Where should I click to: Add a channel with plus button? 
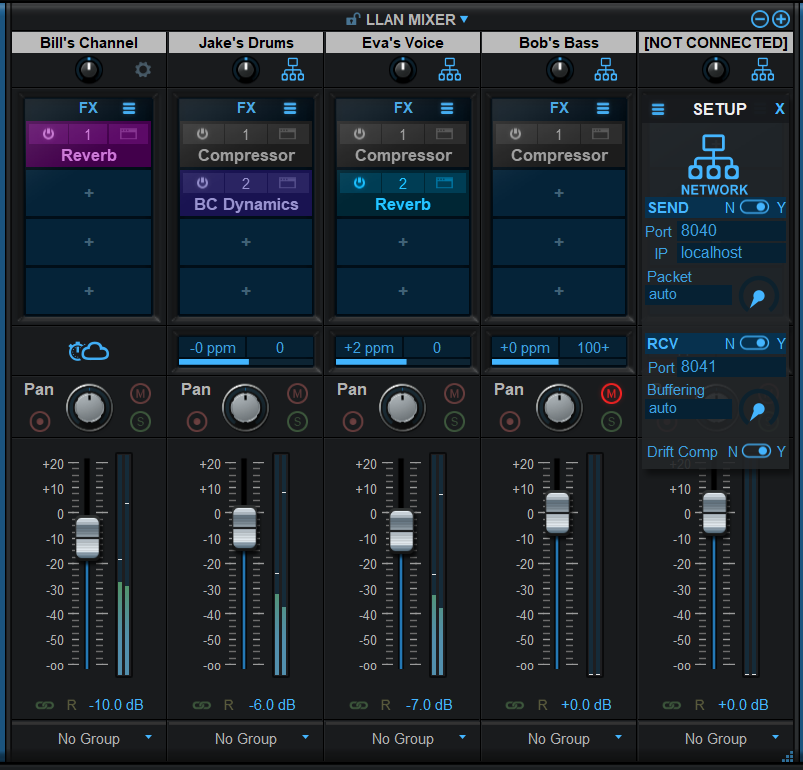pyautogui.click(x=781, y=19)
